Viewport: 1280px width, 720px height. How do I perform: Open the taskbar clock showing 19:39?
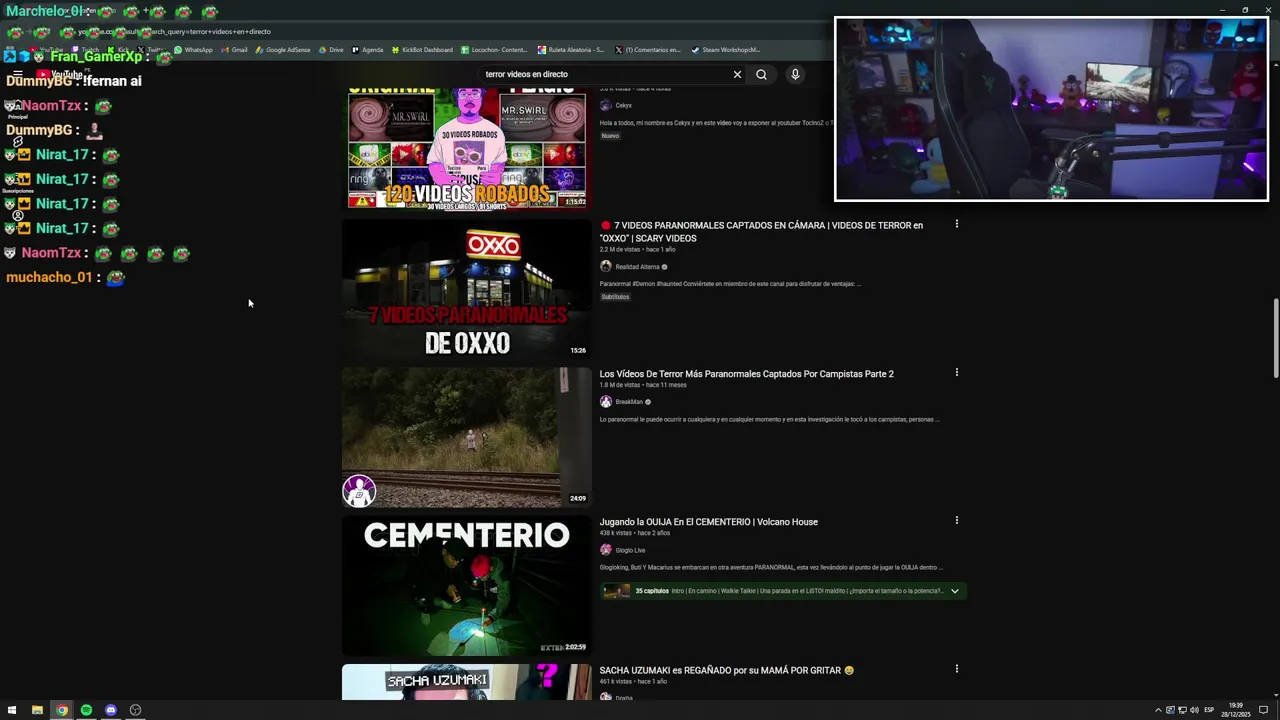[x=1236, y=710]
